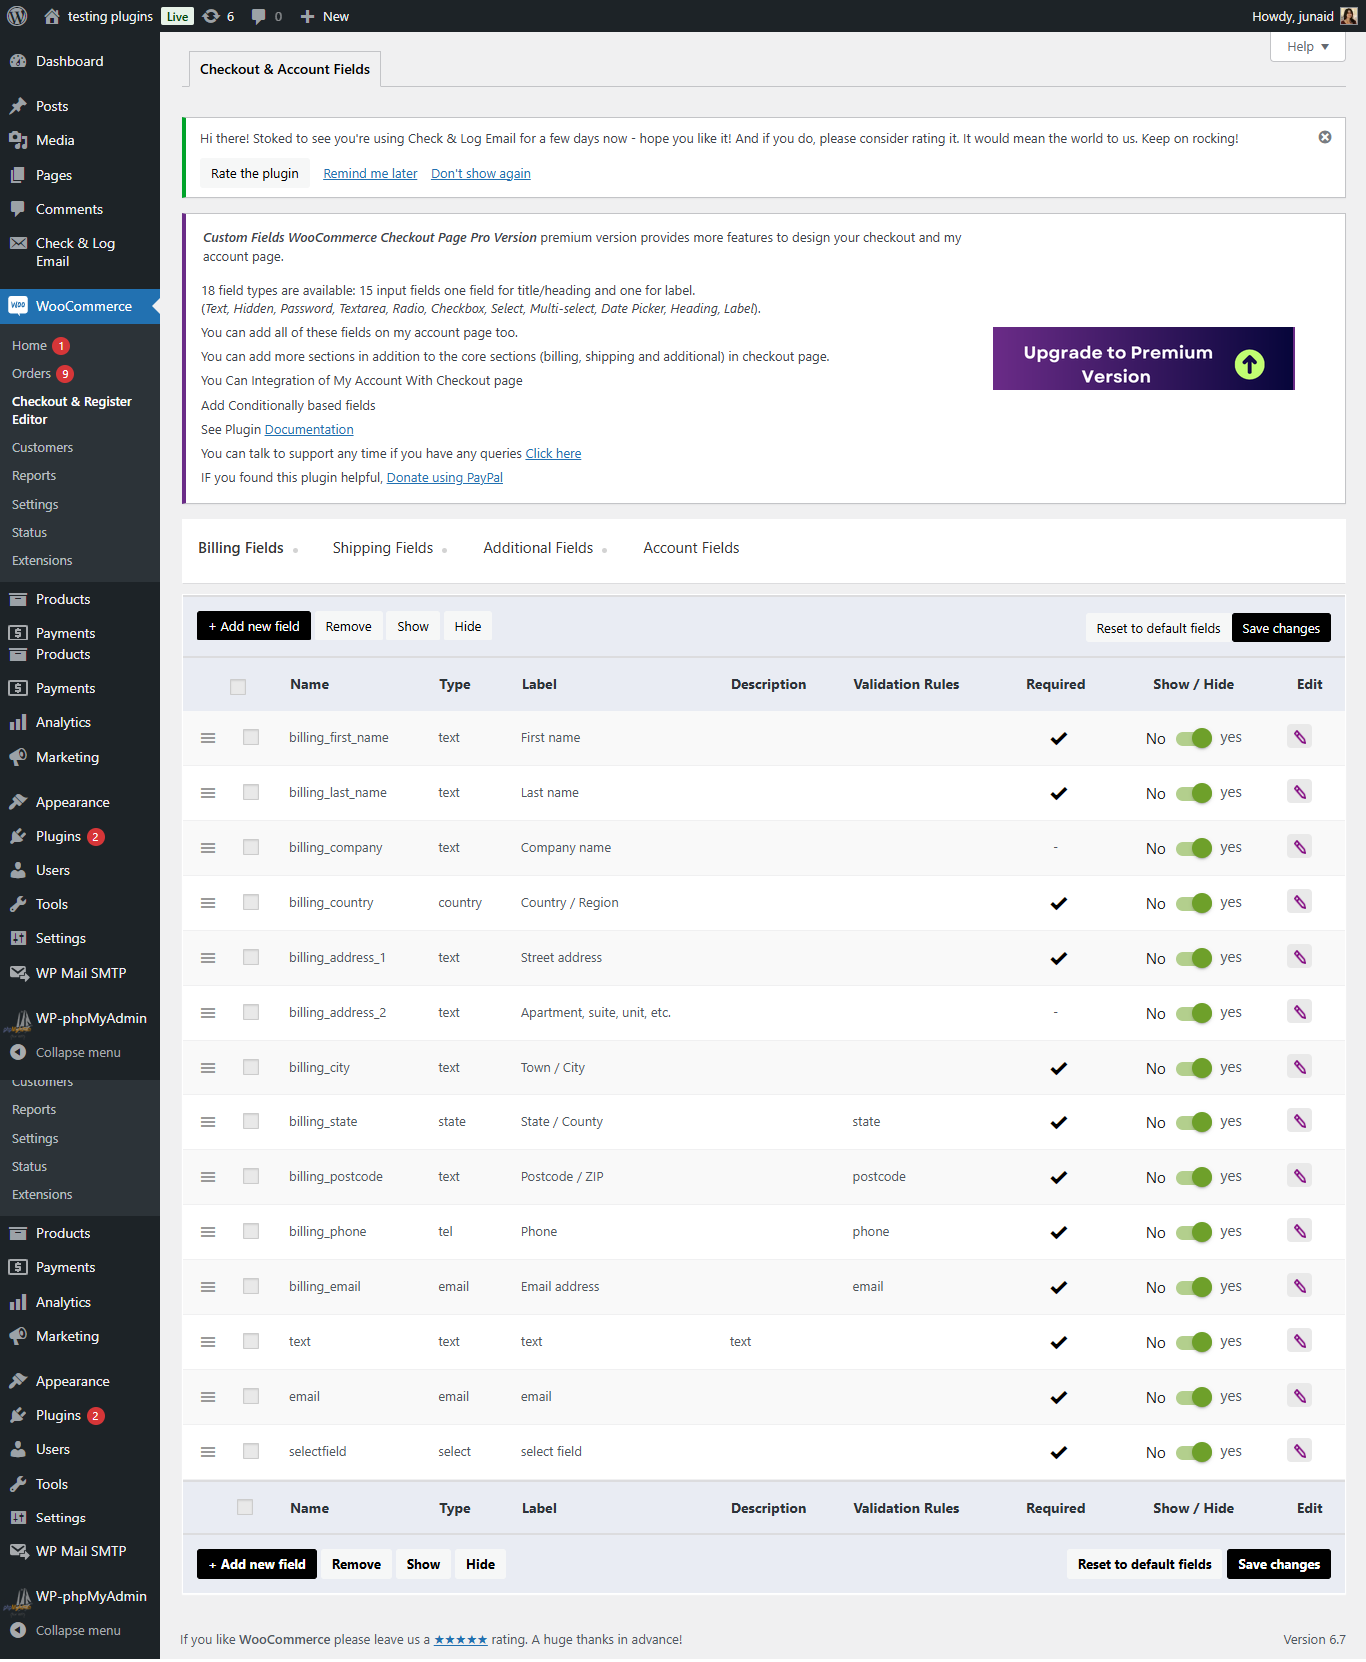The width and height of the screenshot is (1366, 1662).
Task: Edit the billing_phone field with pencil icon
Action: tap(1299, 1231)
